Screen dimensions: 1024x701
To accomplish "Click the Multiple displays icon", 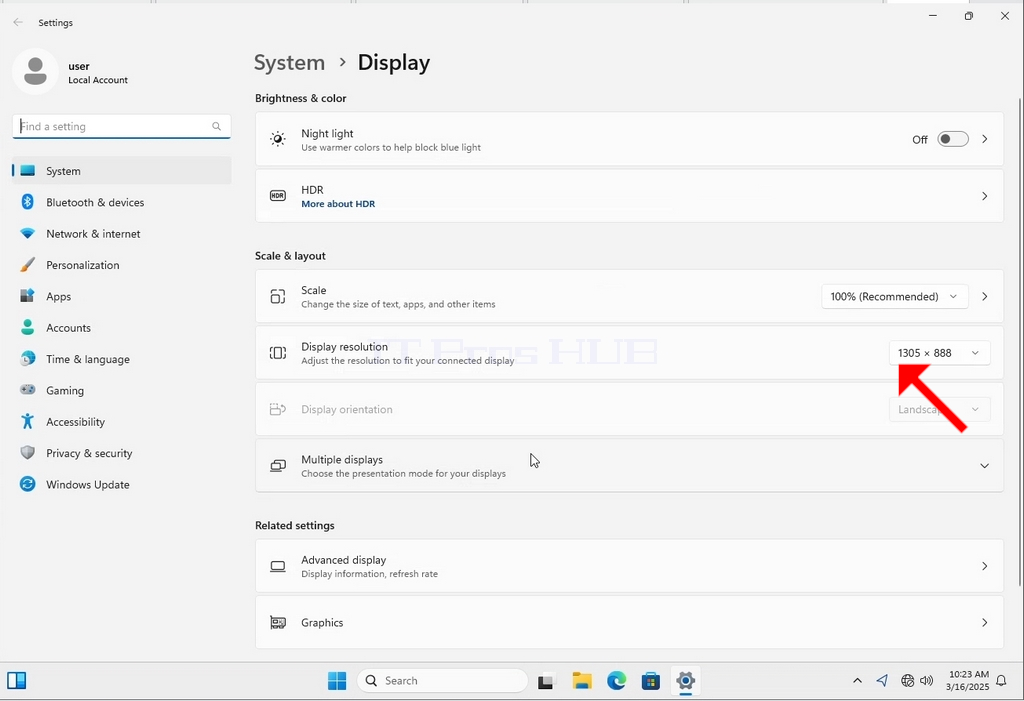I will [x=278, y=466].
